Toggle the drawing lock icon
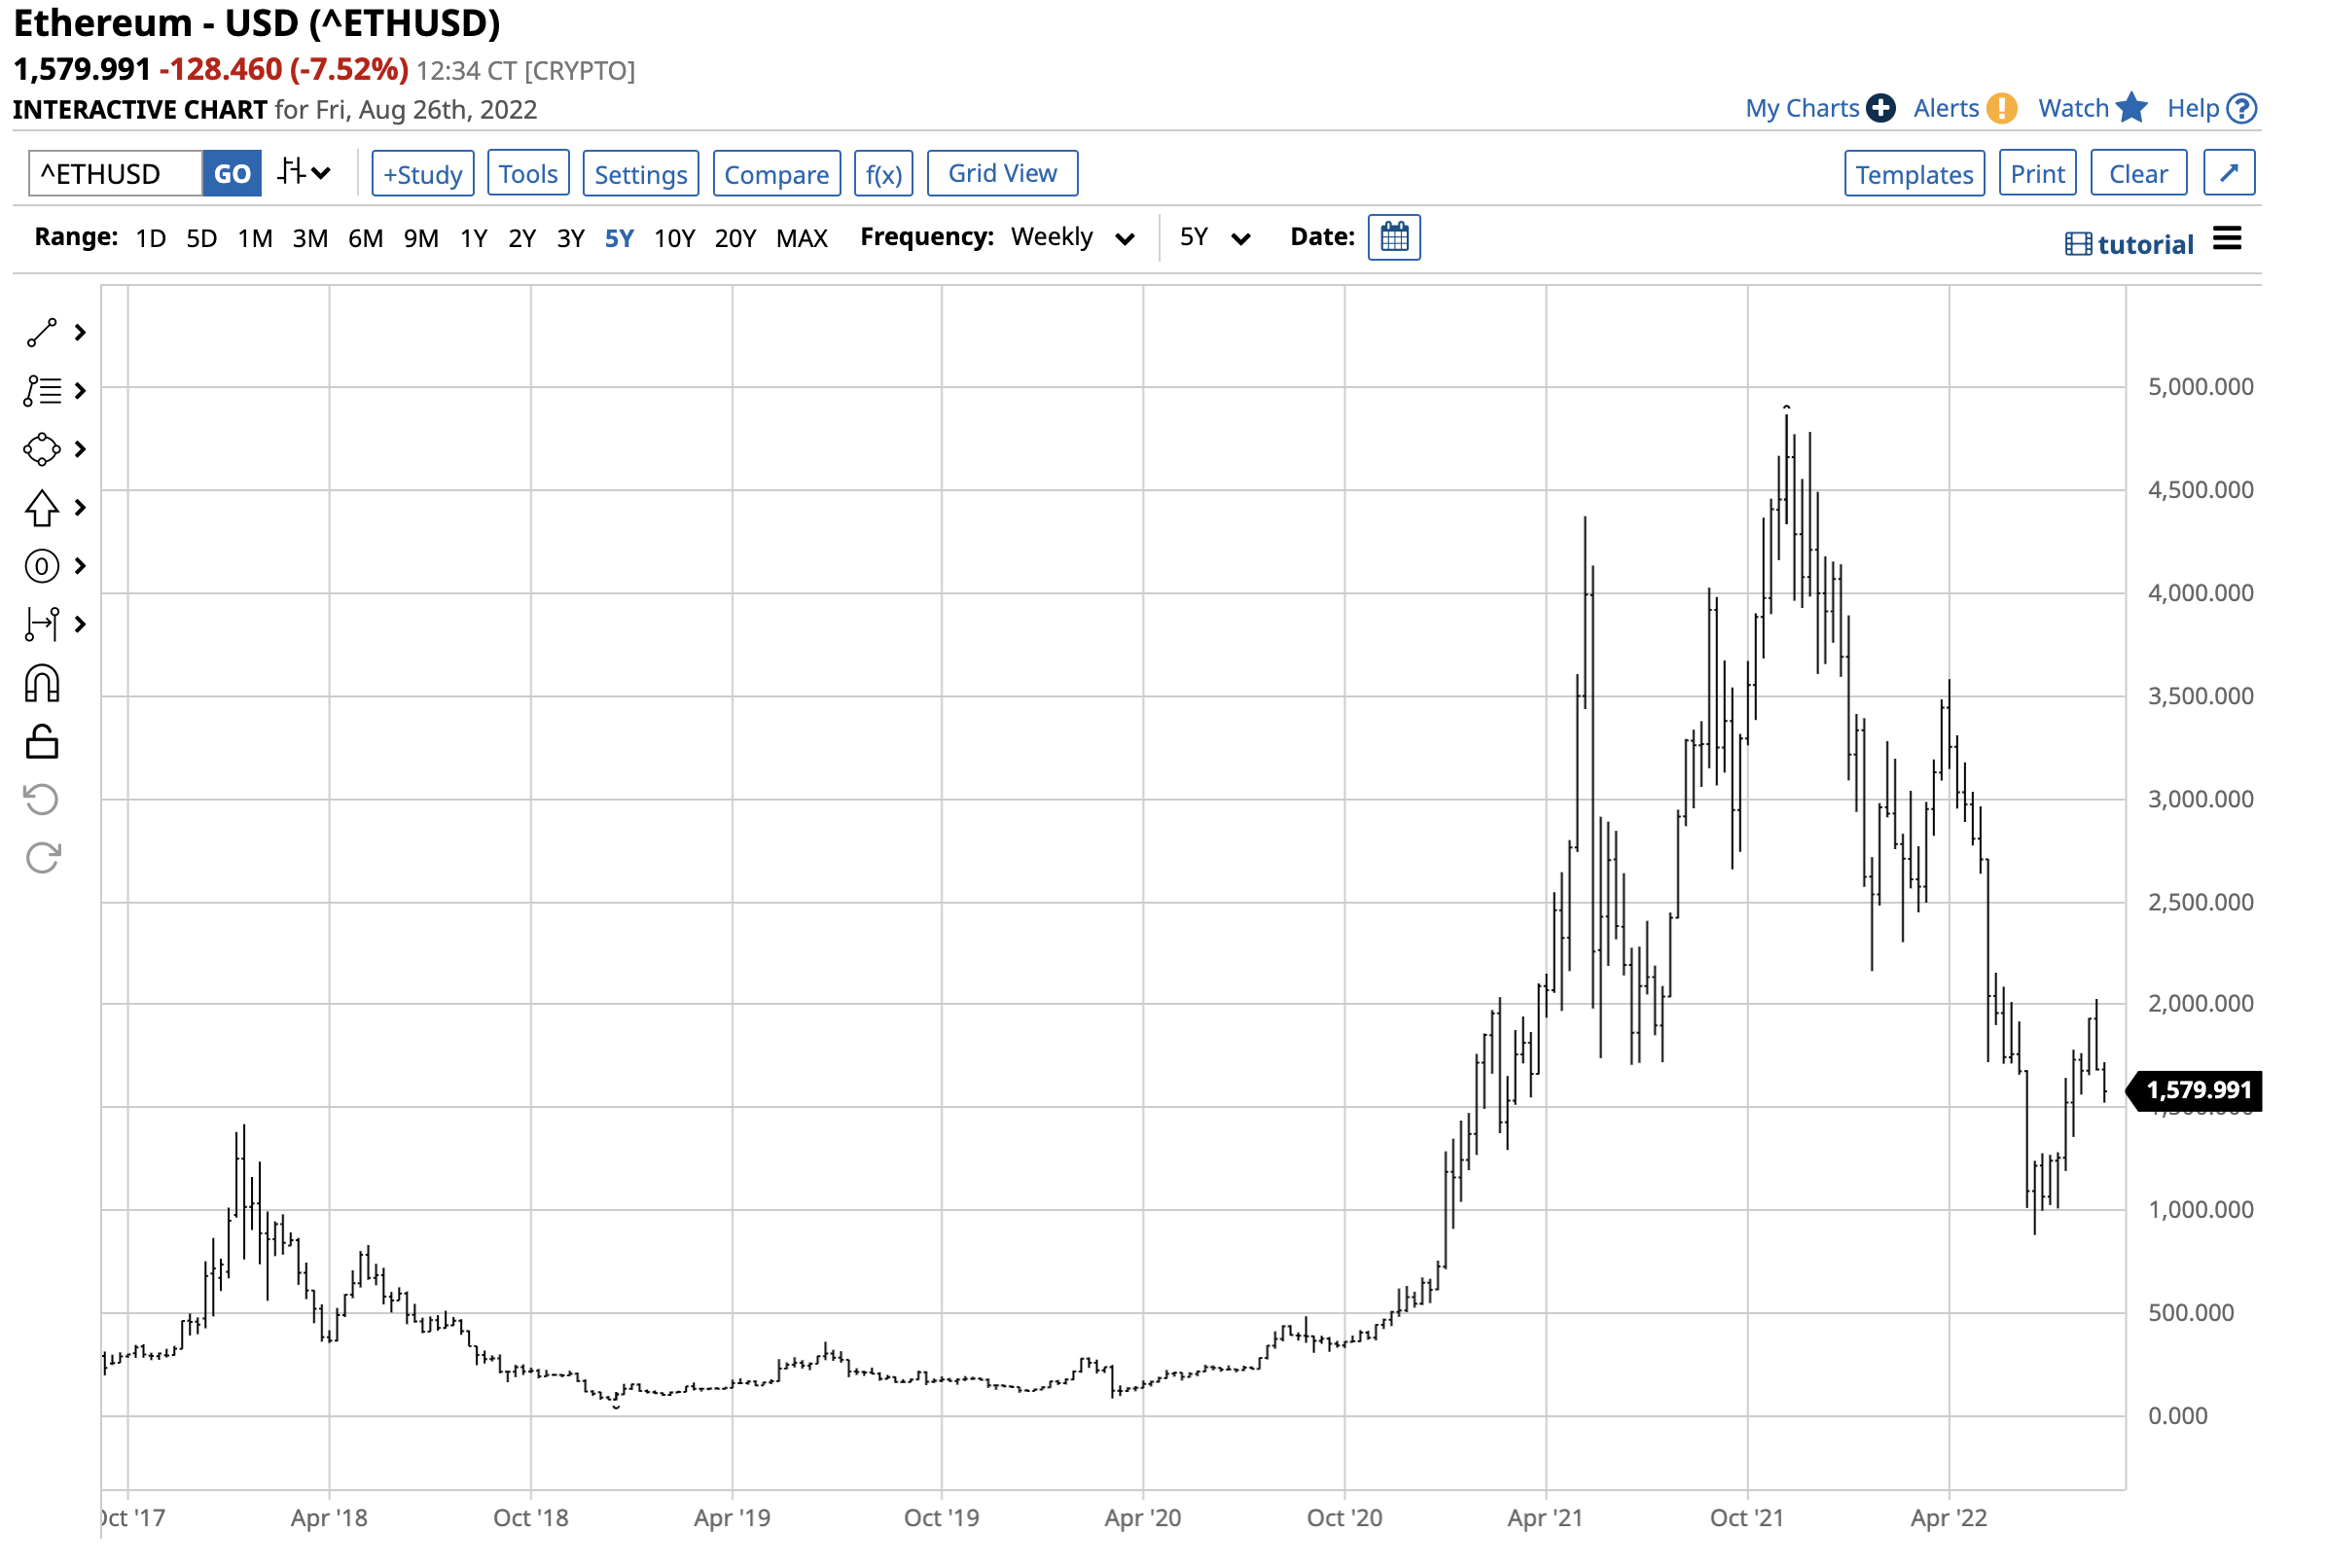 tap(42, 742)
